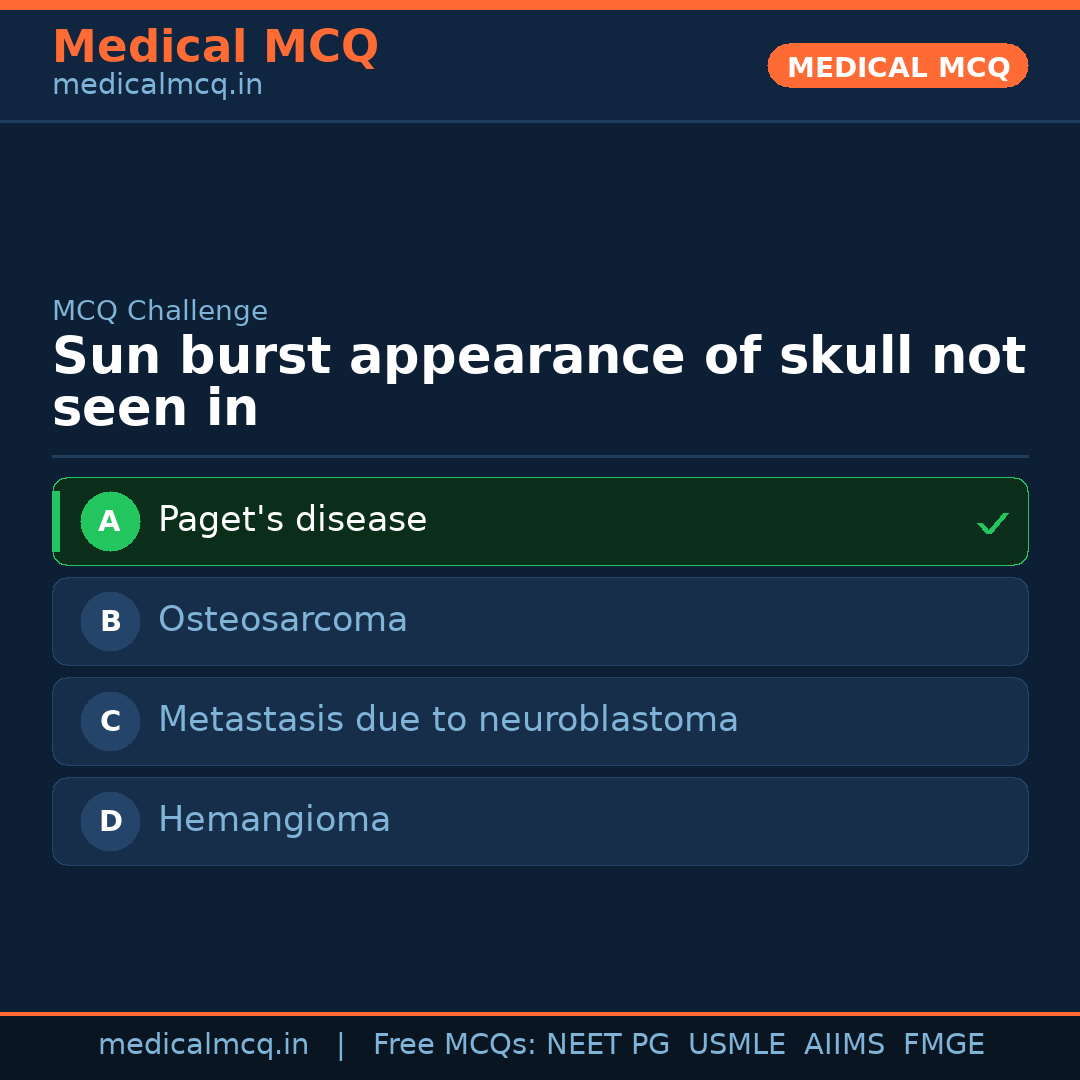Click the medicalmcq.in footer link
This screenshot has width=1080, height=1080.
point(204,1044)
